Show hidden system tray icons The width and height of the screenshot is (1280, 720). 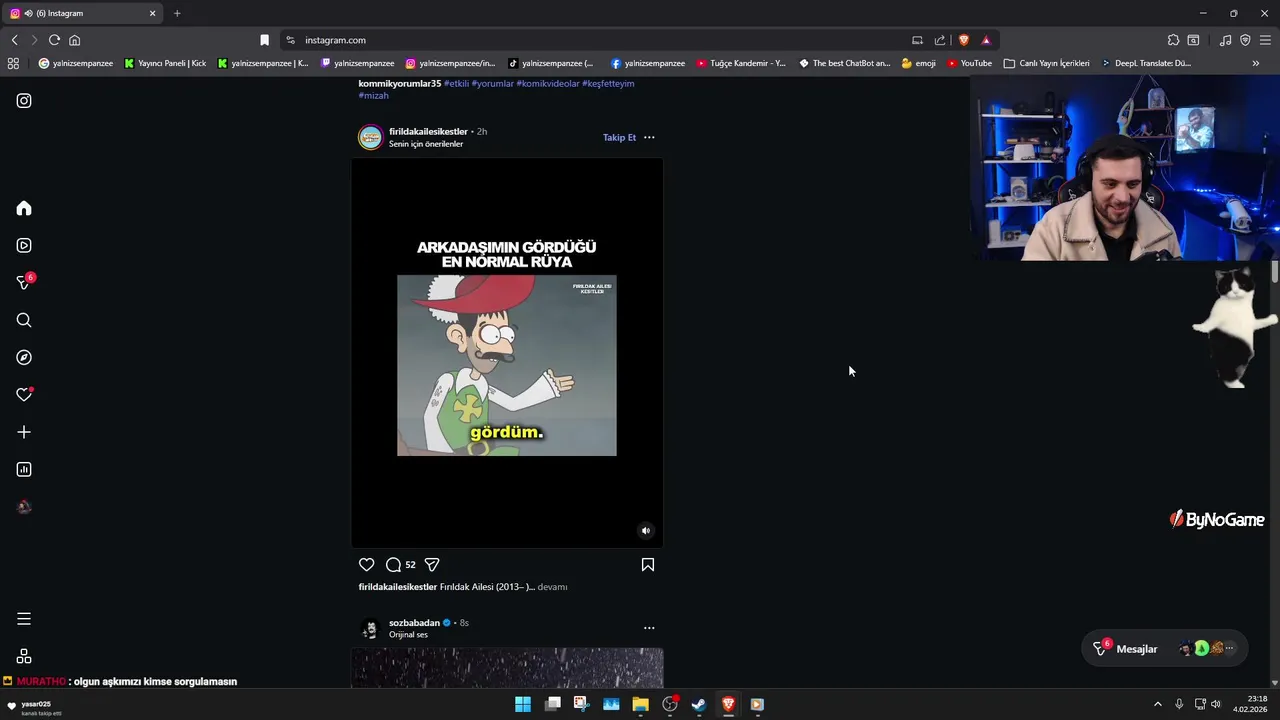coord(1158,704)
